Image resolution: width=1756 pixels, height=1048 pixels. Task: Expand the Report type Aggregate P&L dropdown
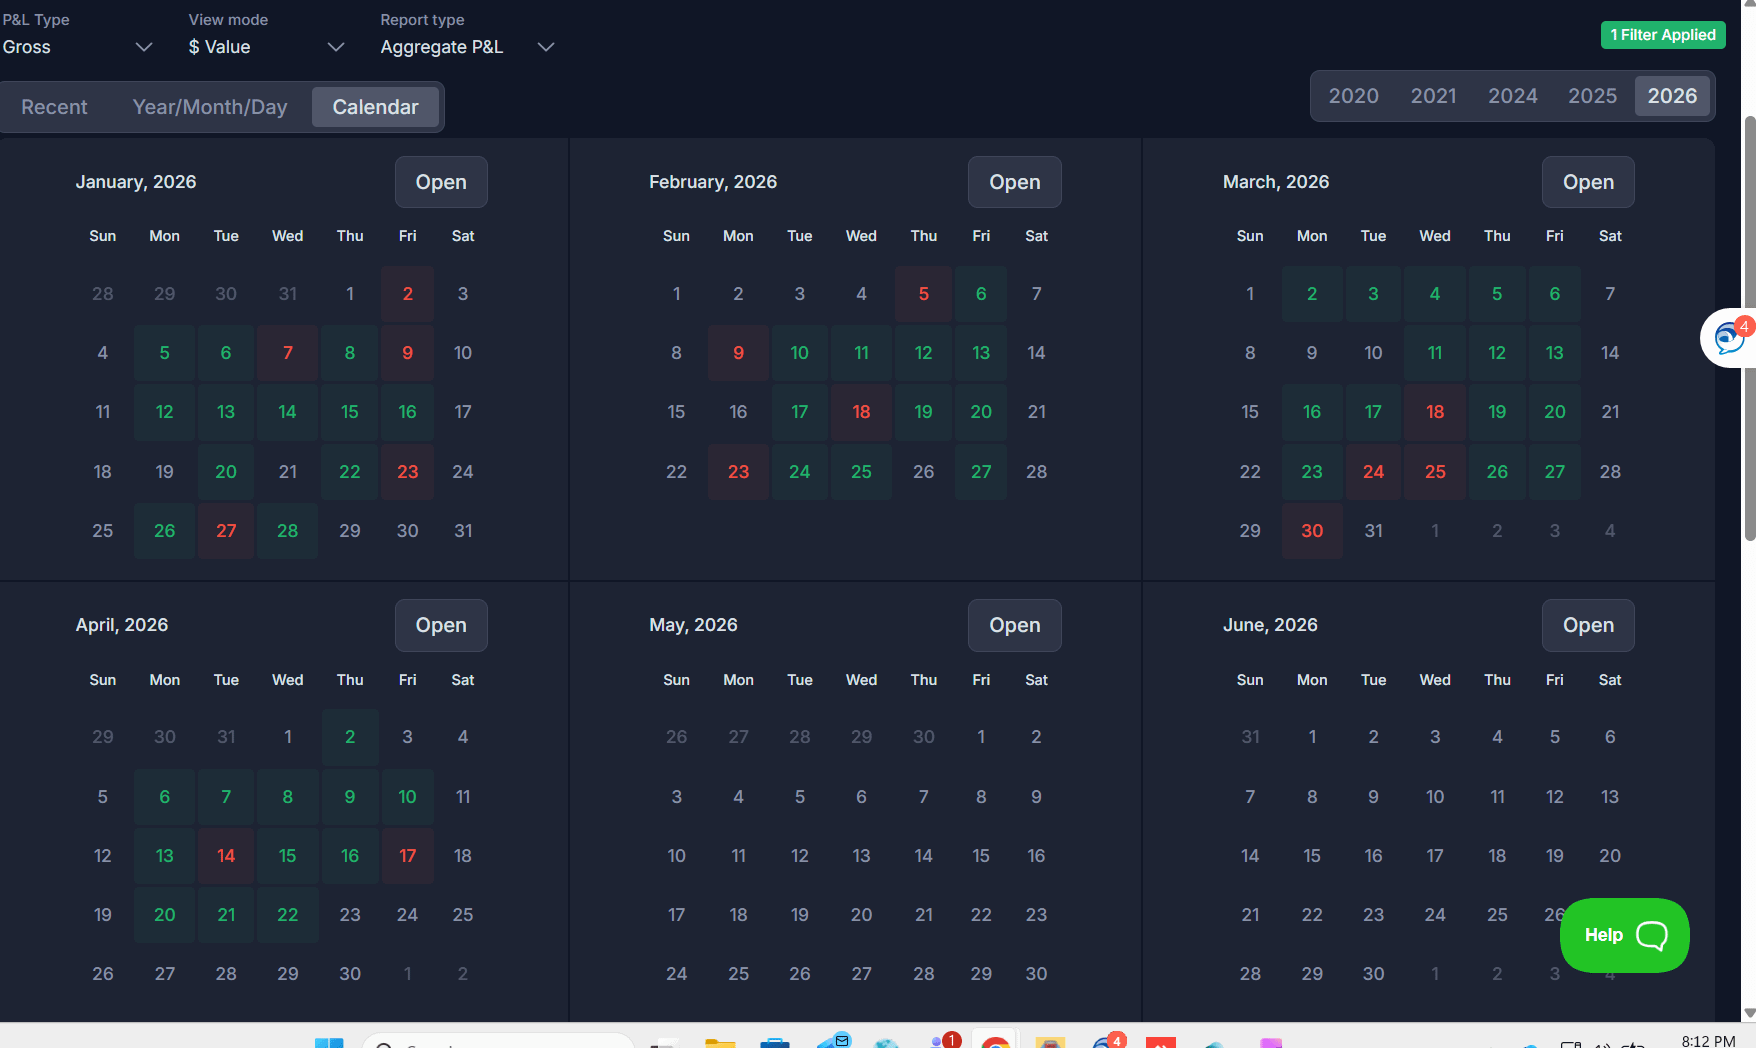point(467,47)
